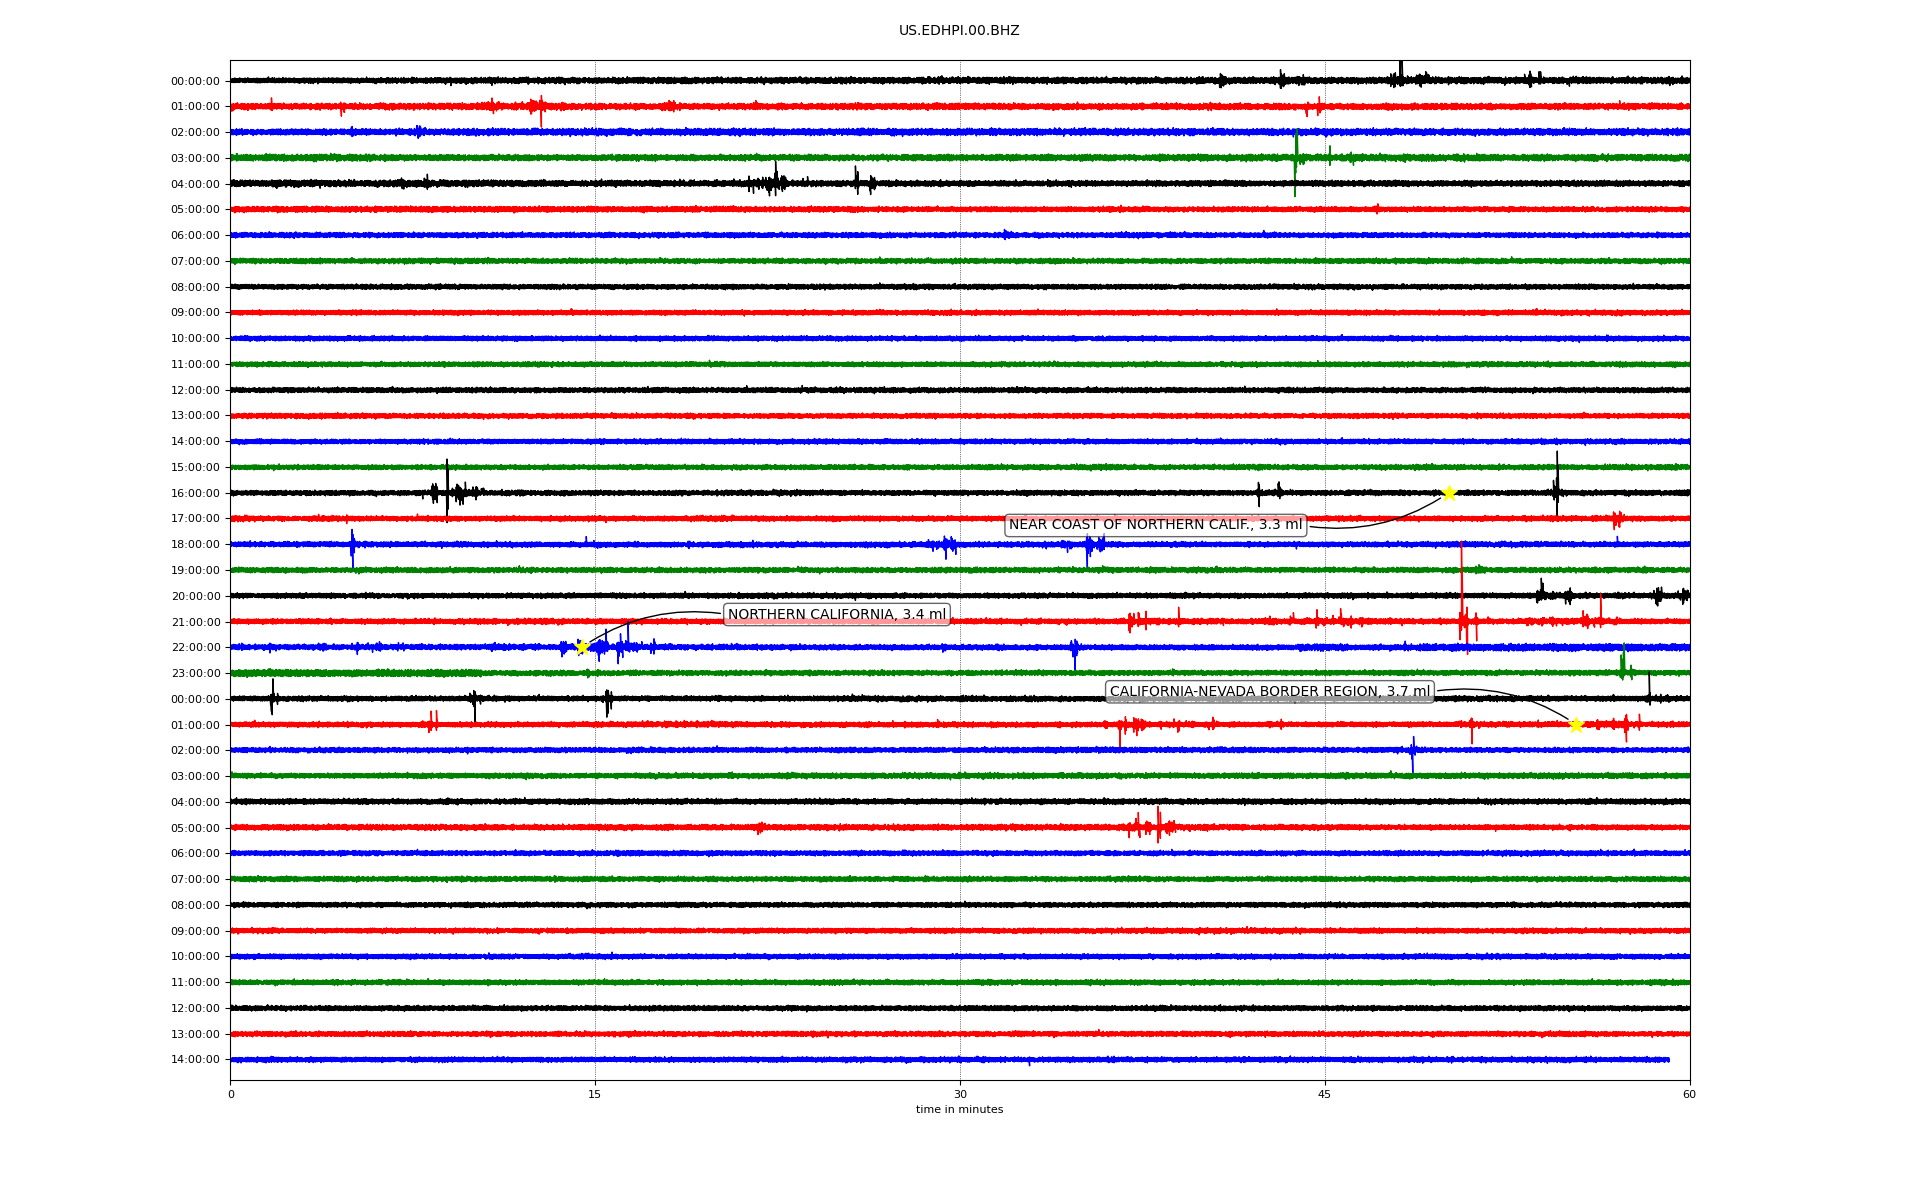Click the yellow star for the California-Nevada event
This screenshot has width=1920, height=1200.
tap(1576, 725)
